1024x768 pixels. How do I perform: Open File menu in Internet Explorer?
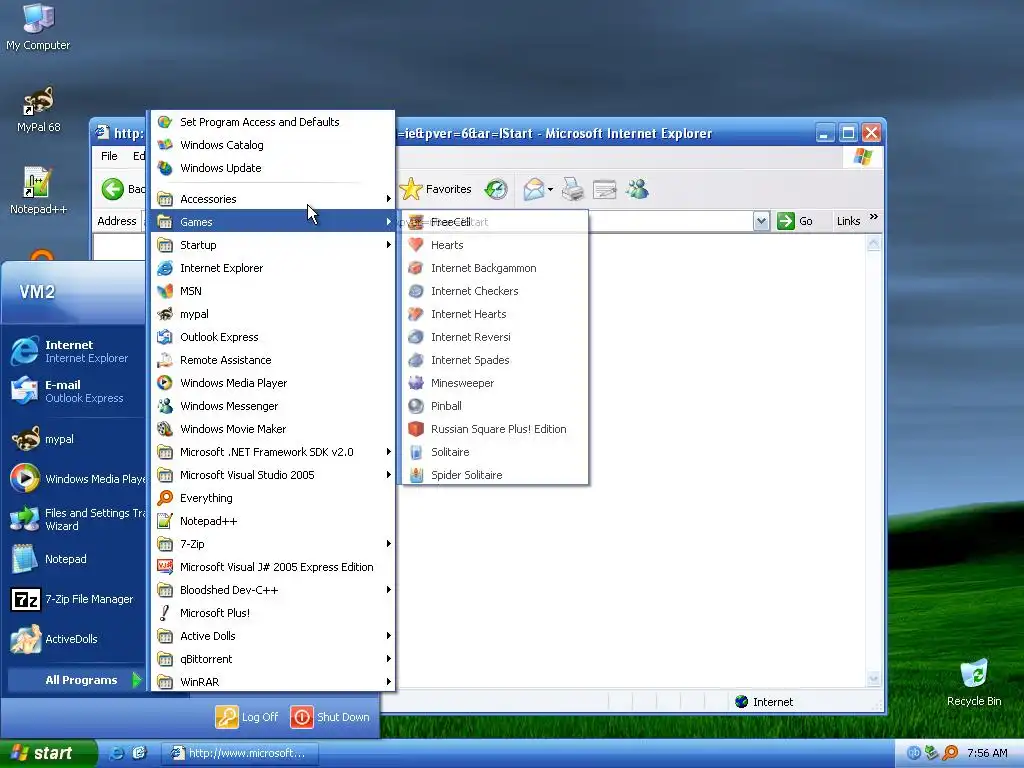pos(109,156)
